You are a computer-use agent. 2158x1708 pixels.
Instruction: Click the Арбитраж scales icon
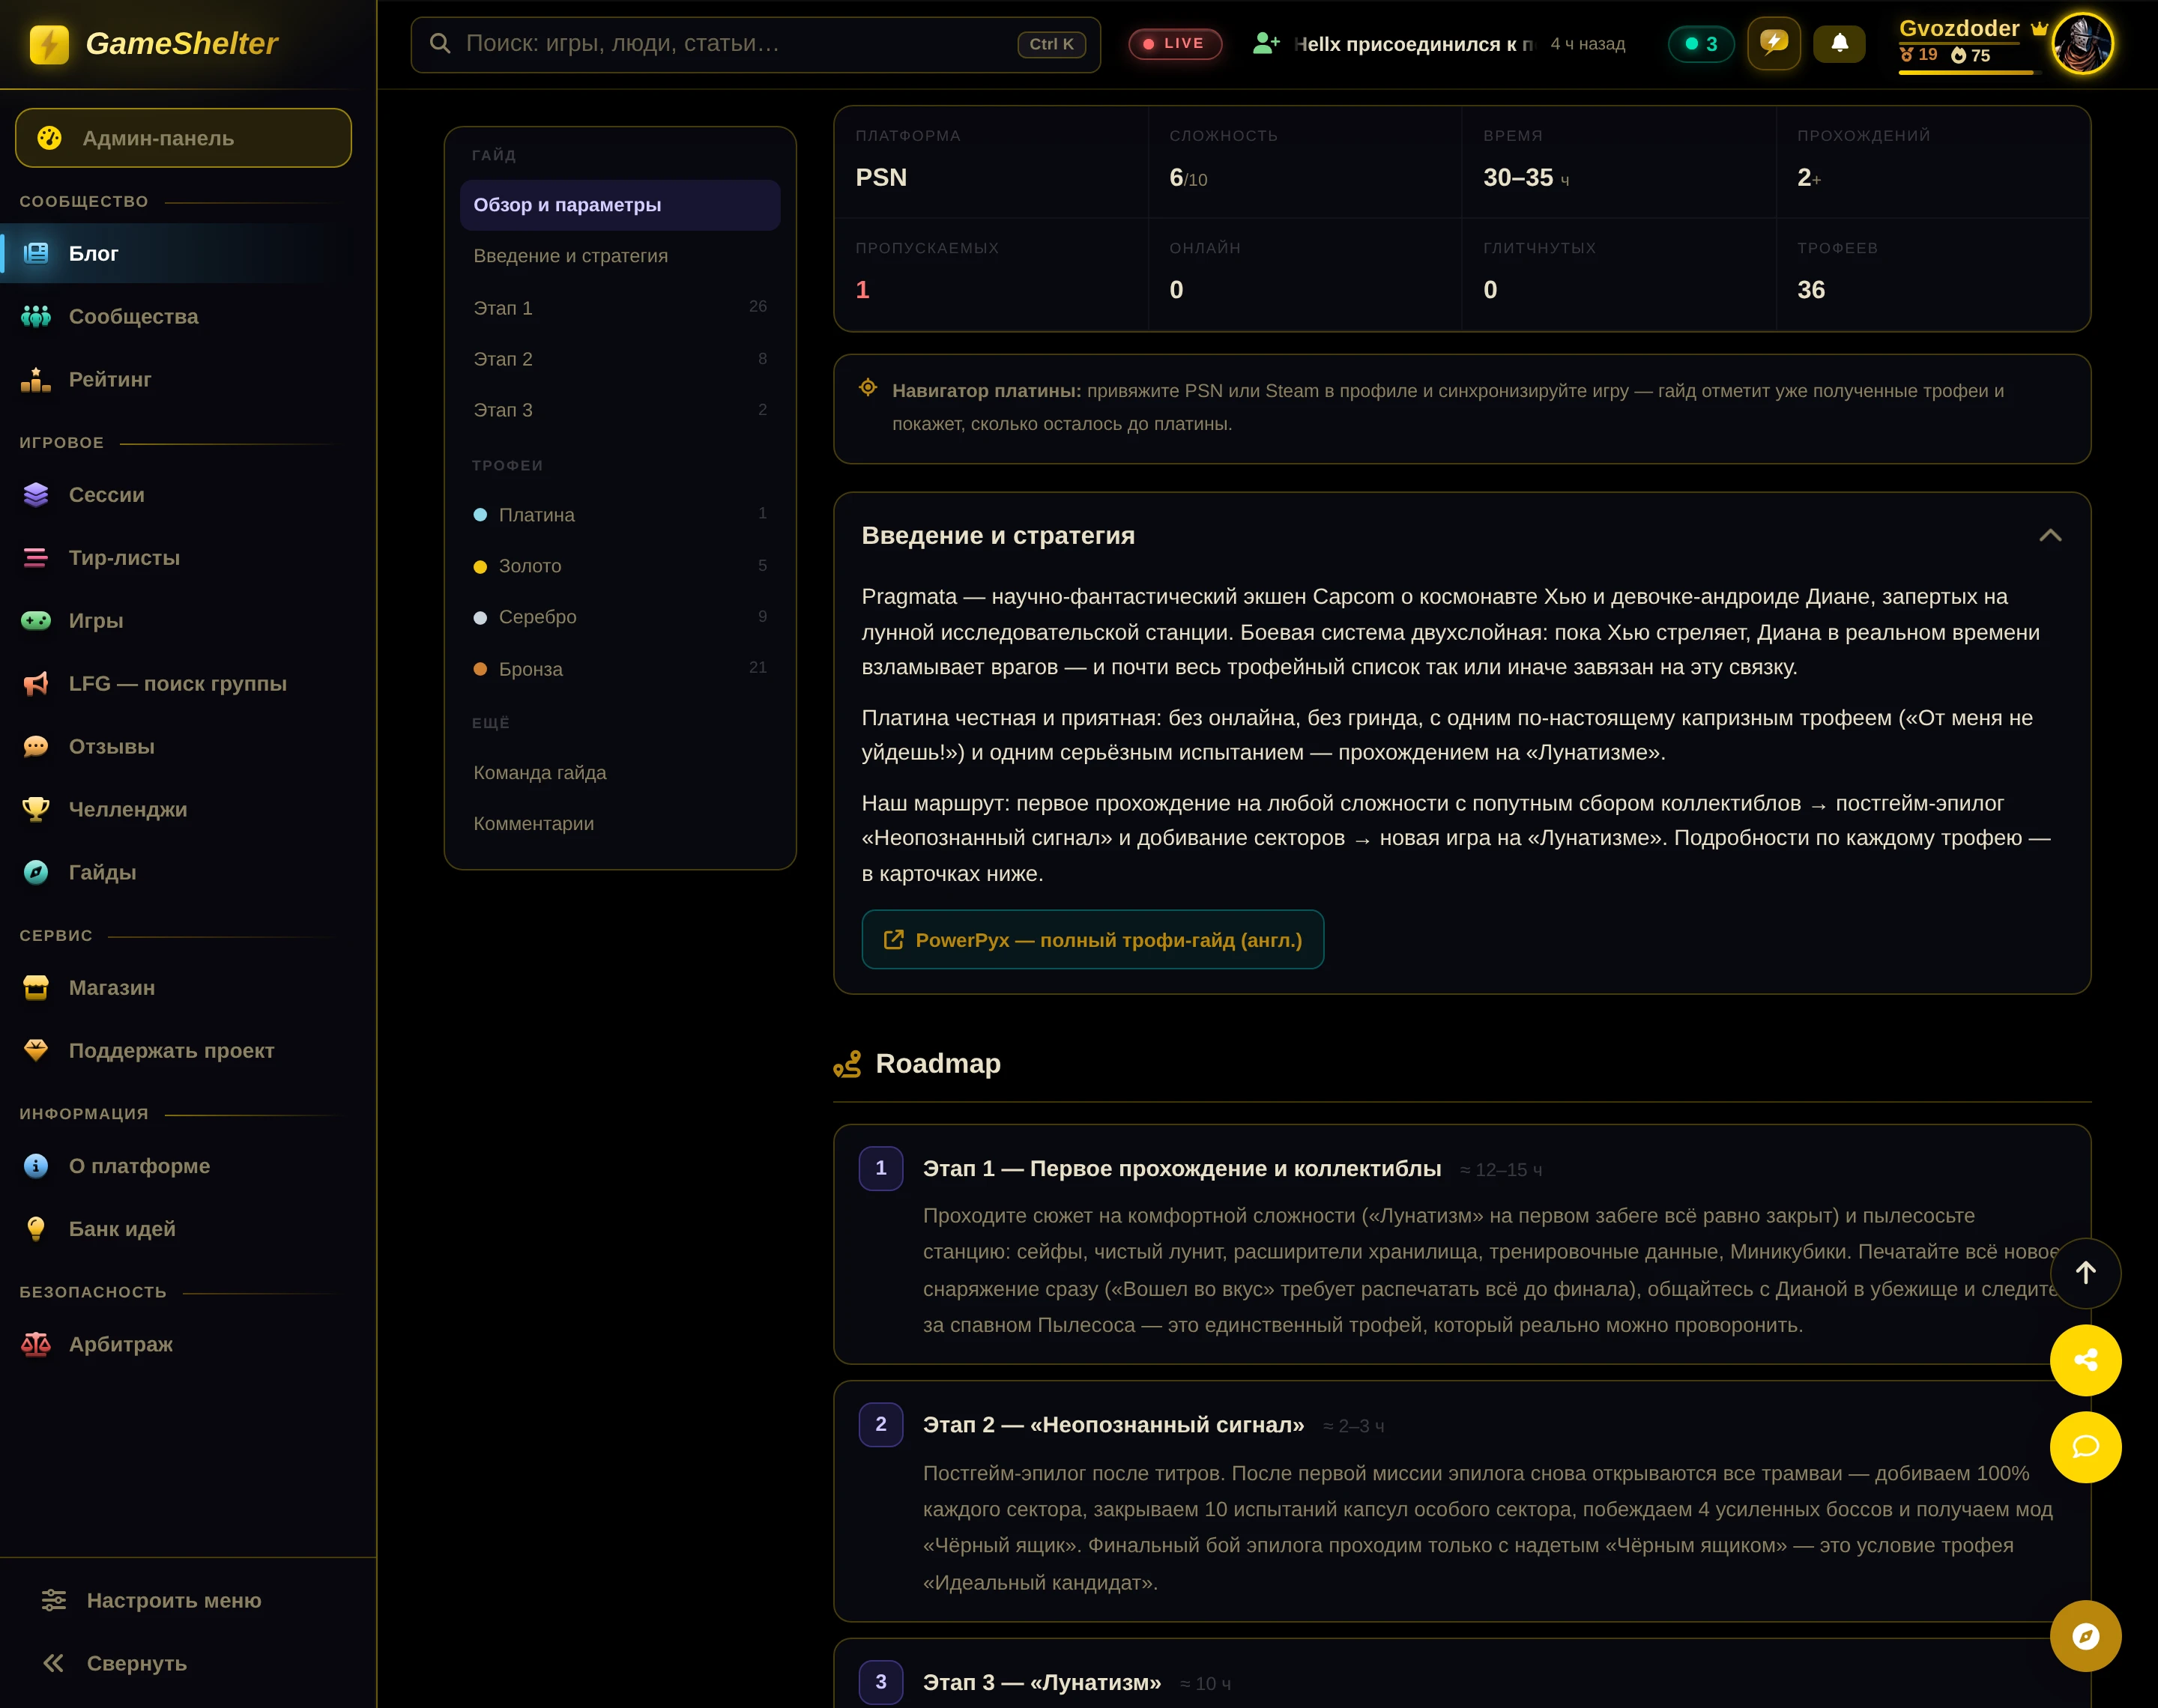(36, 1344)
